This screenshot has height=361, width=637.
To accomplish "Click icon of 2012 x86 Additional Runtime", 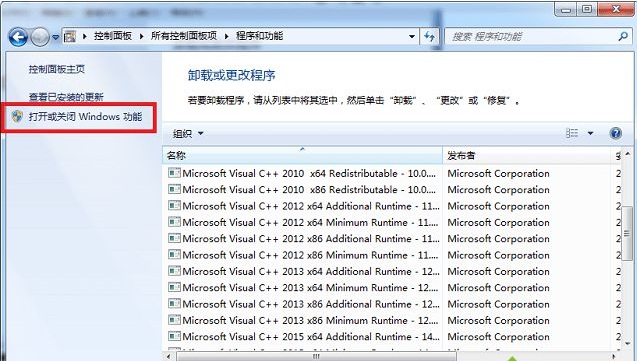I will point(174,238).
